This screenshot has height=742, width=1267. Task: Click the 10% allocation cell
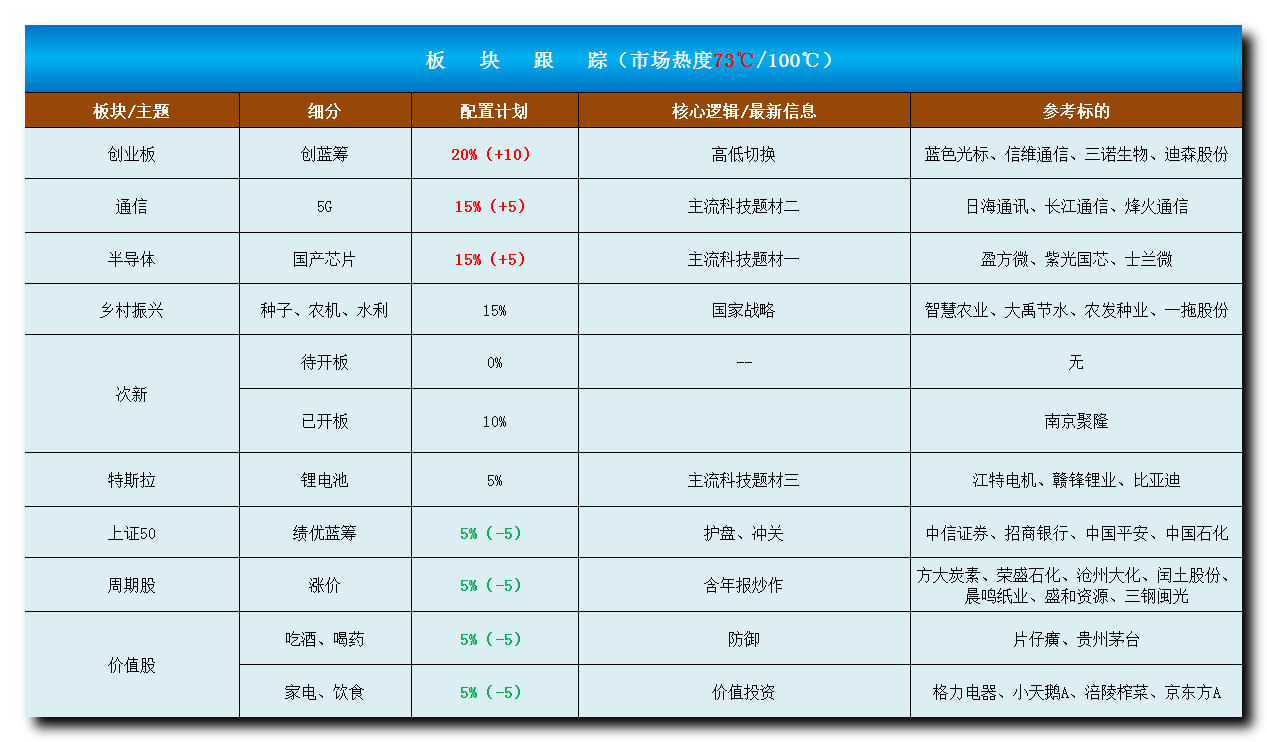(494, 421)
